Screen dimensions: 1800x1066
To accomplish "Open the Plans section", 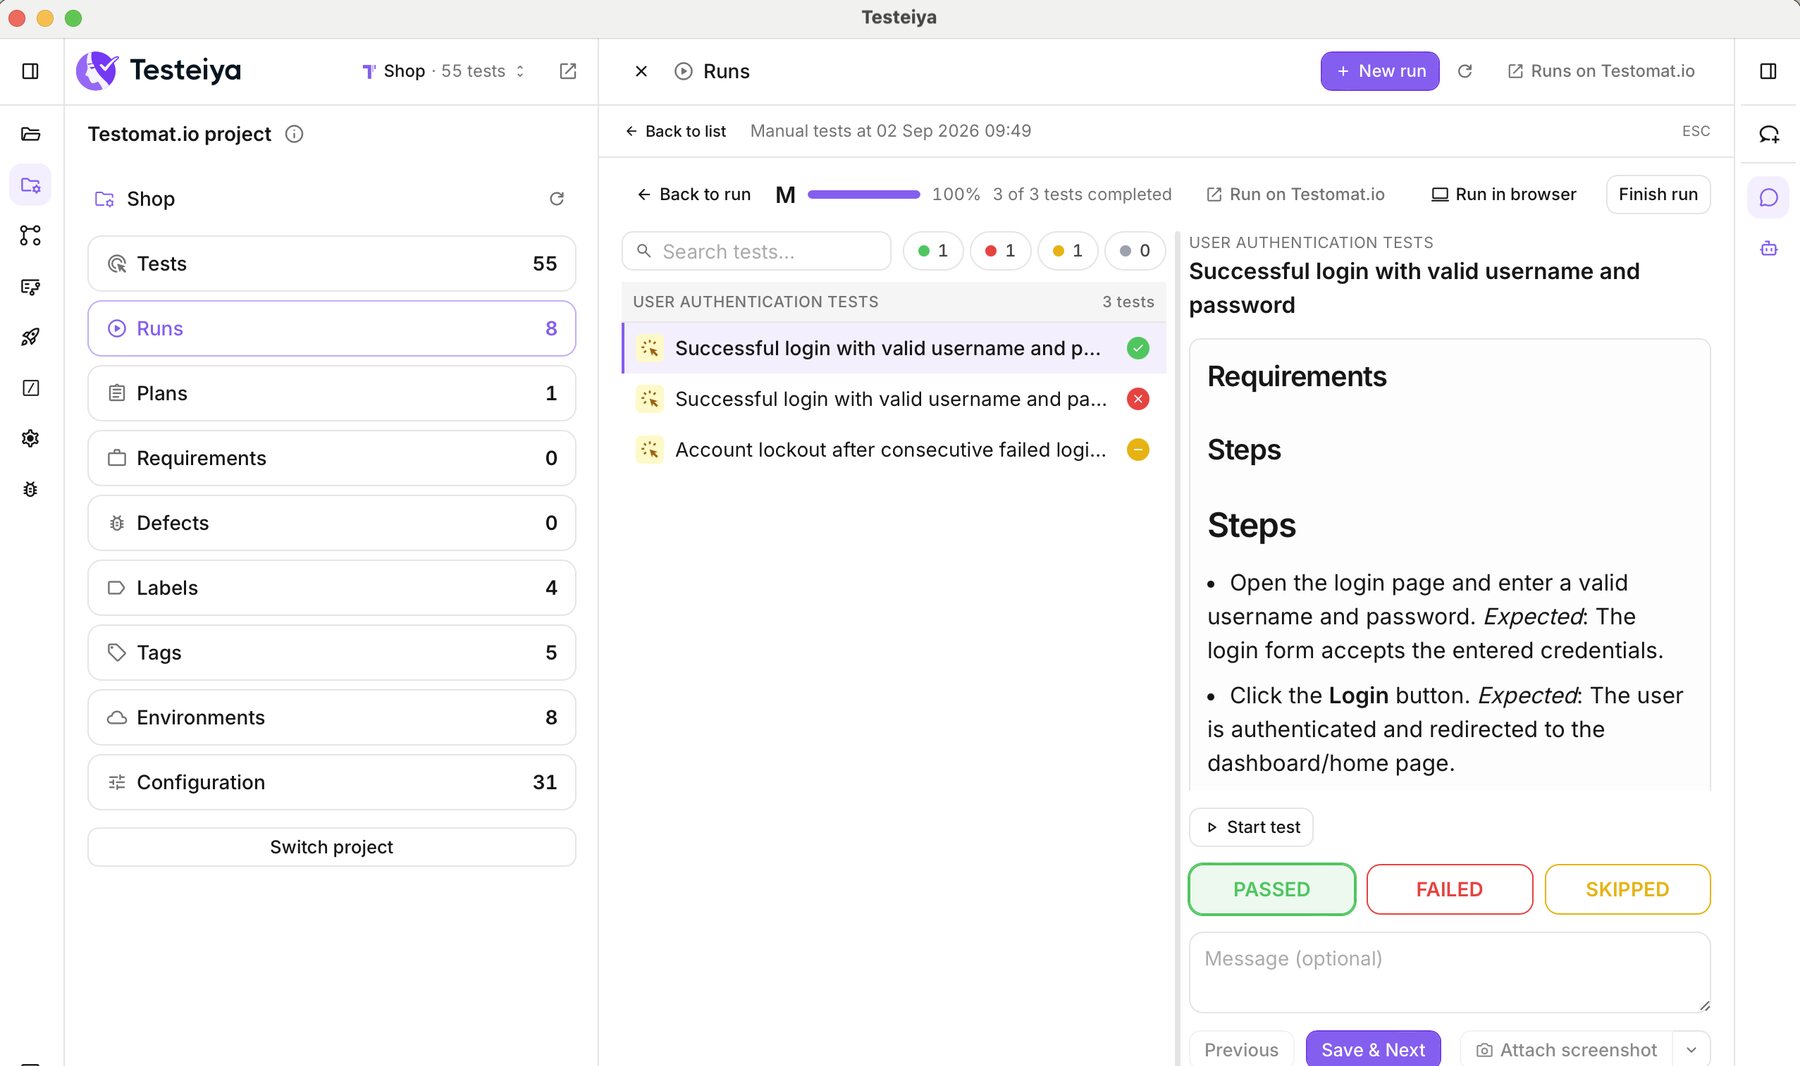I will (332, 393).
